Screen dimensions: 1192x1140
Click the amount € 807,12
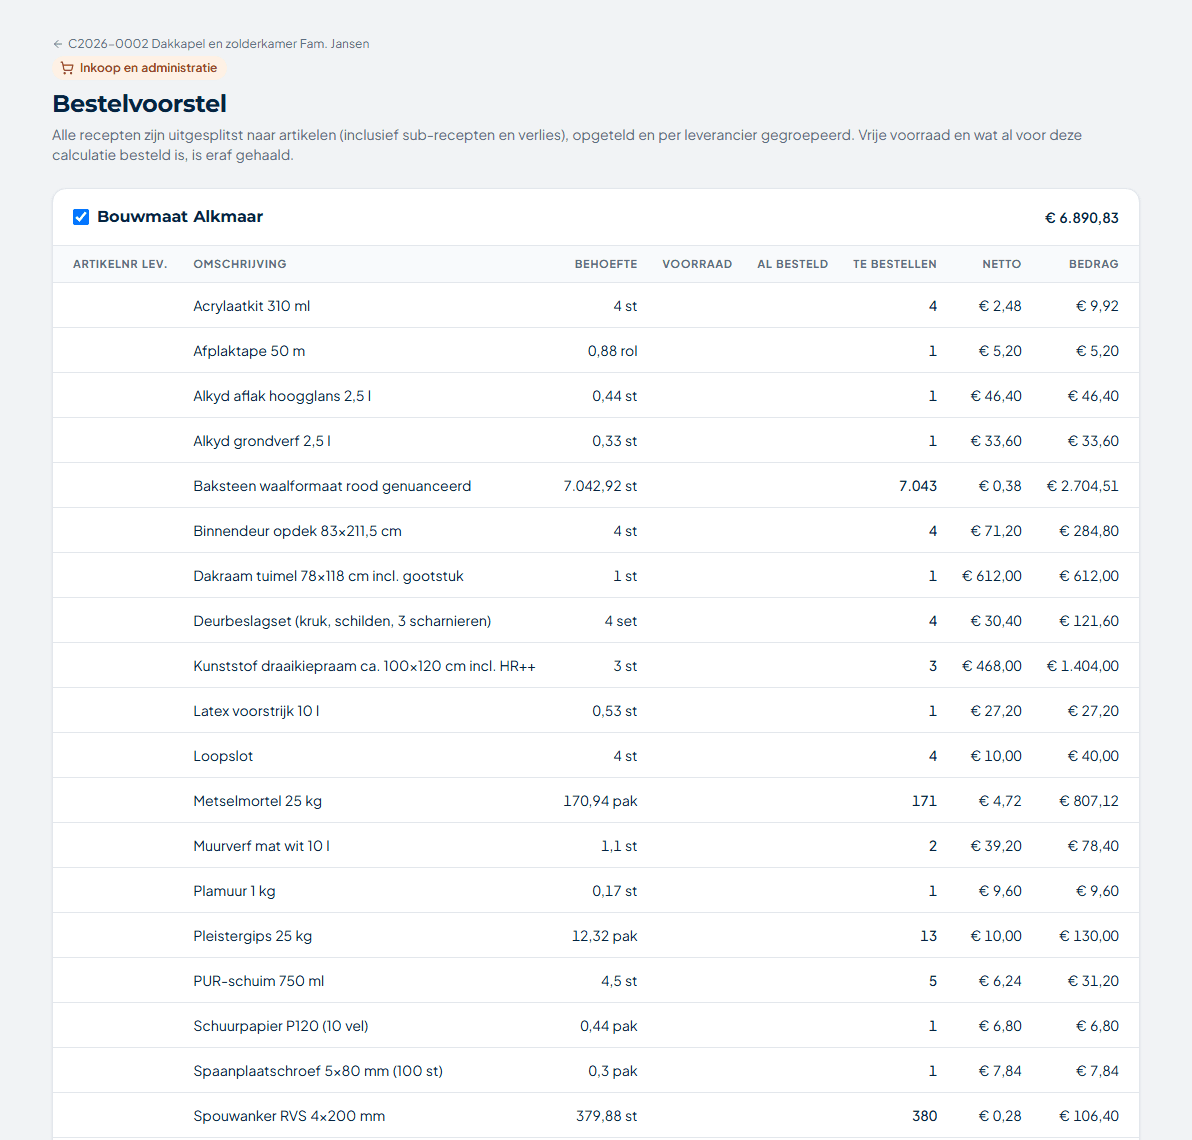(1089, 801)
